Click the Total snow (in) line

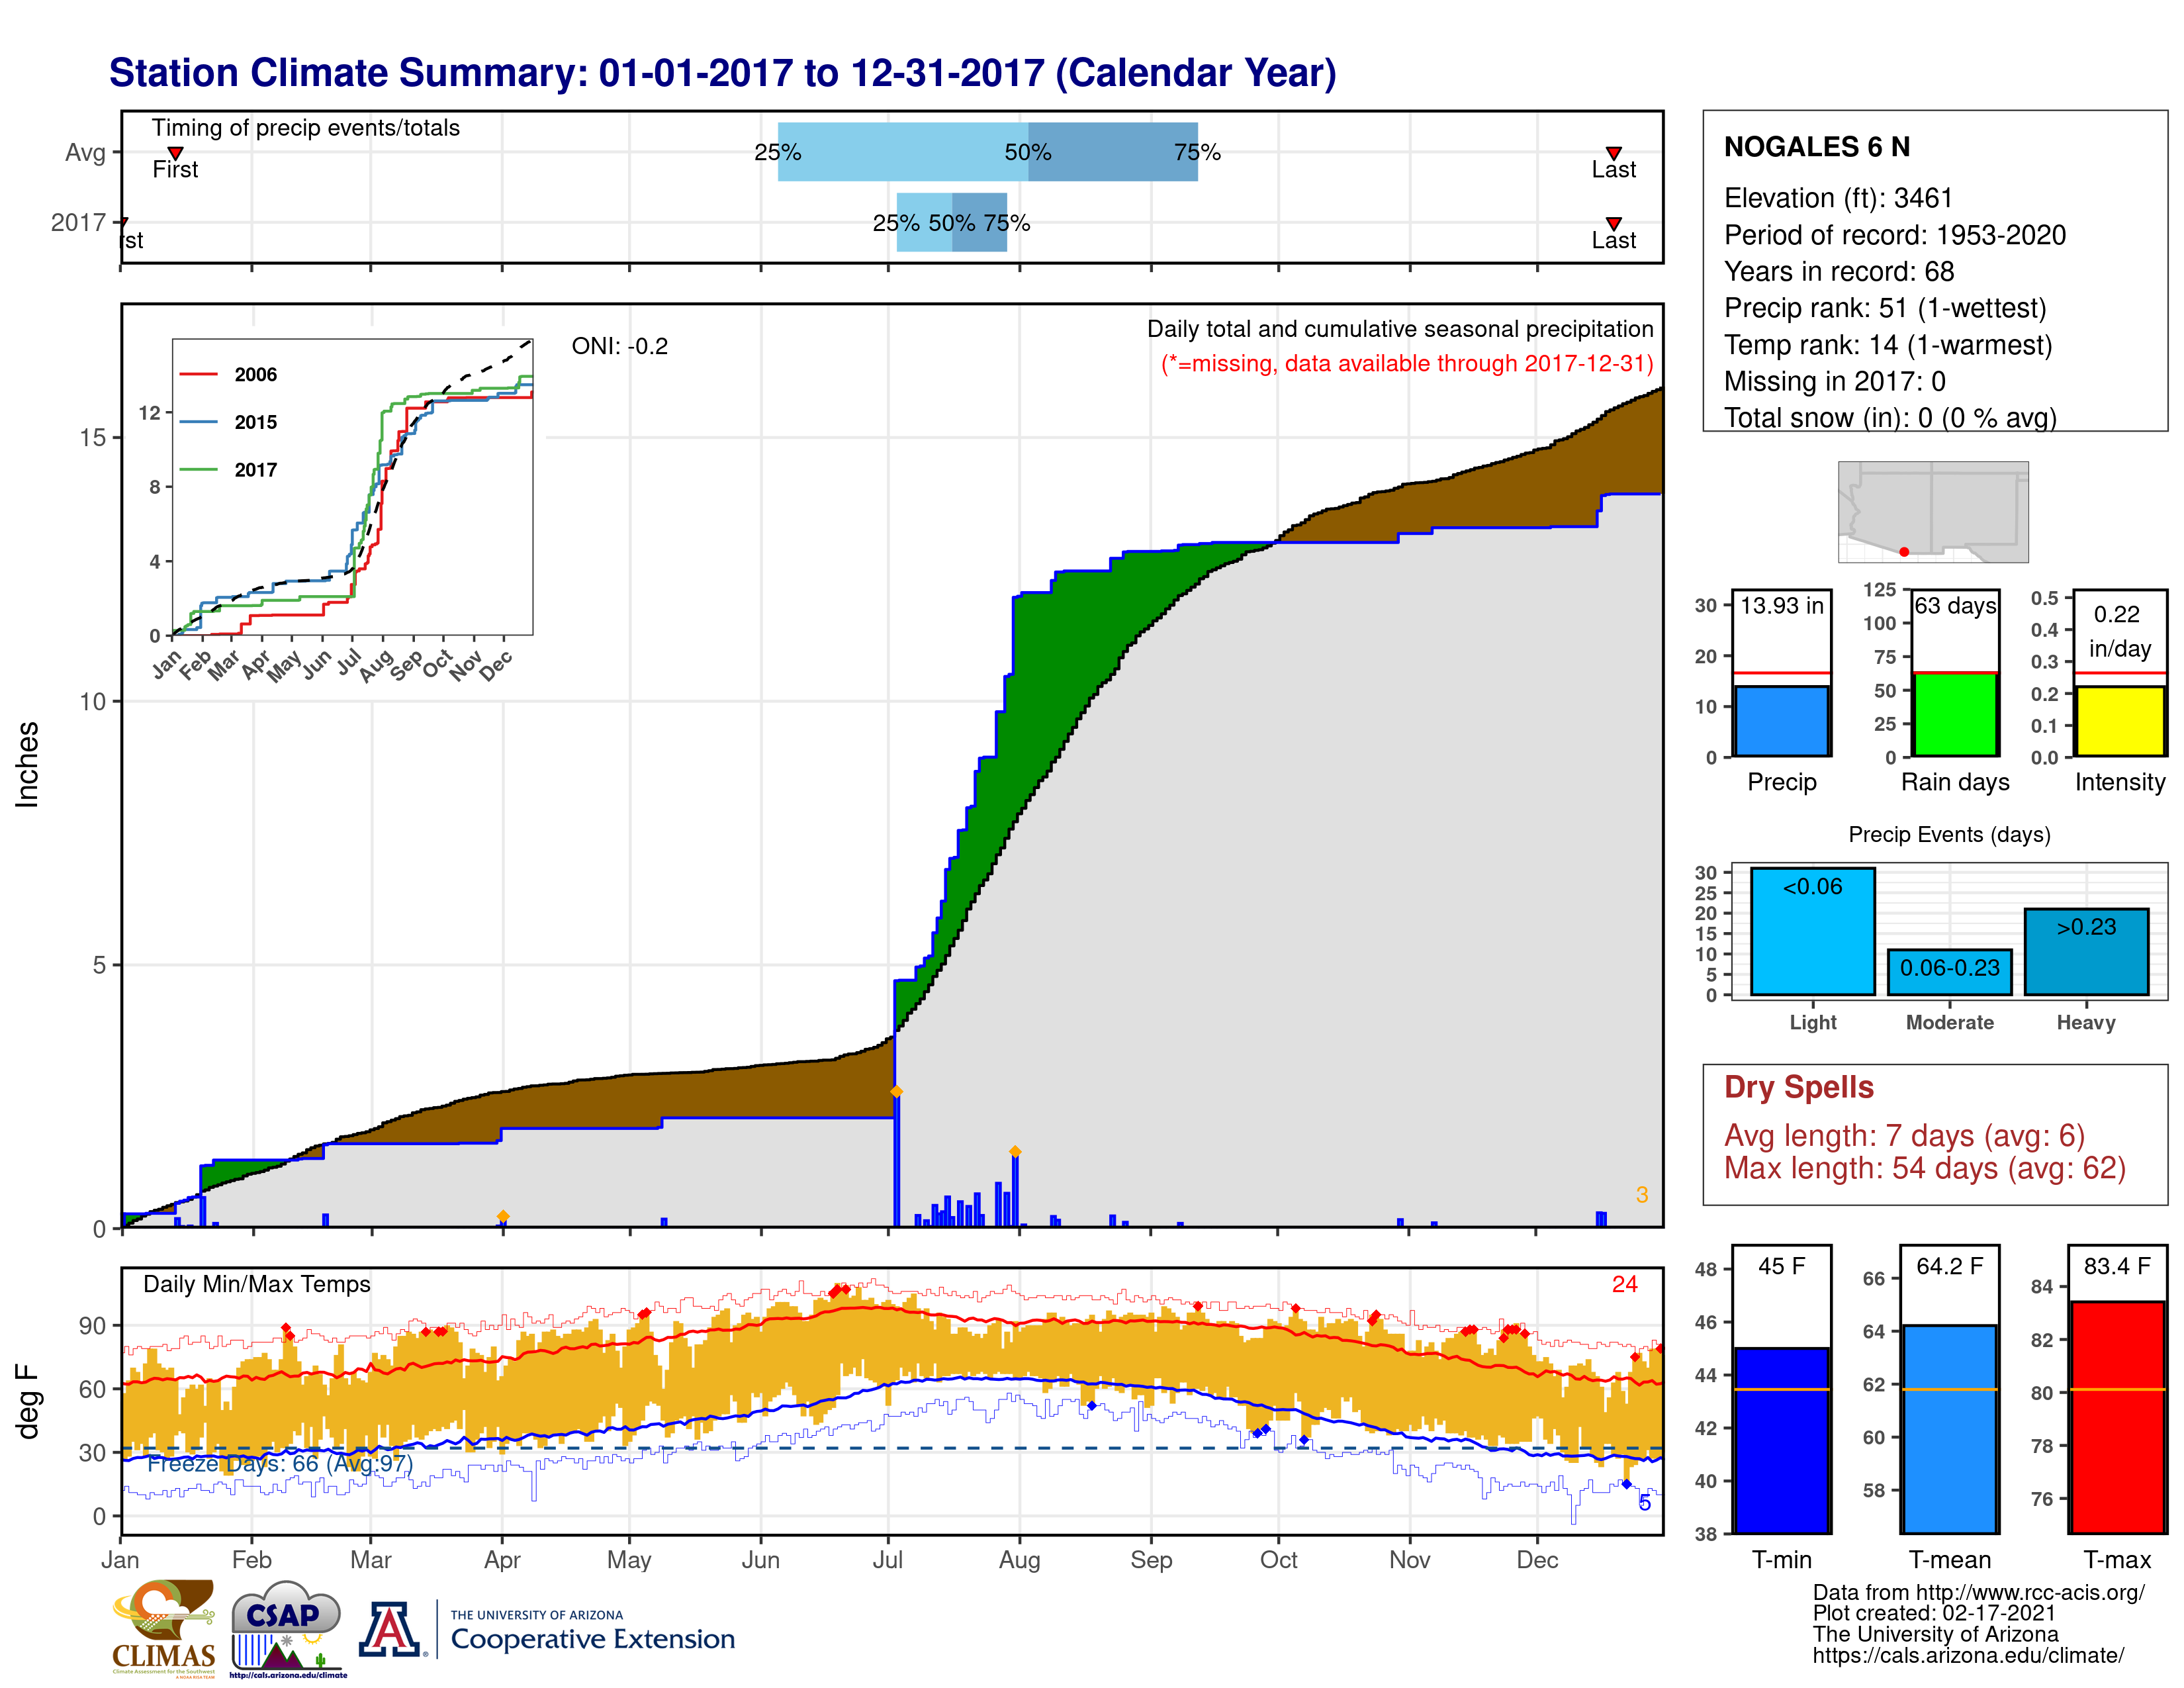(1890, 417)
